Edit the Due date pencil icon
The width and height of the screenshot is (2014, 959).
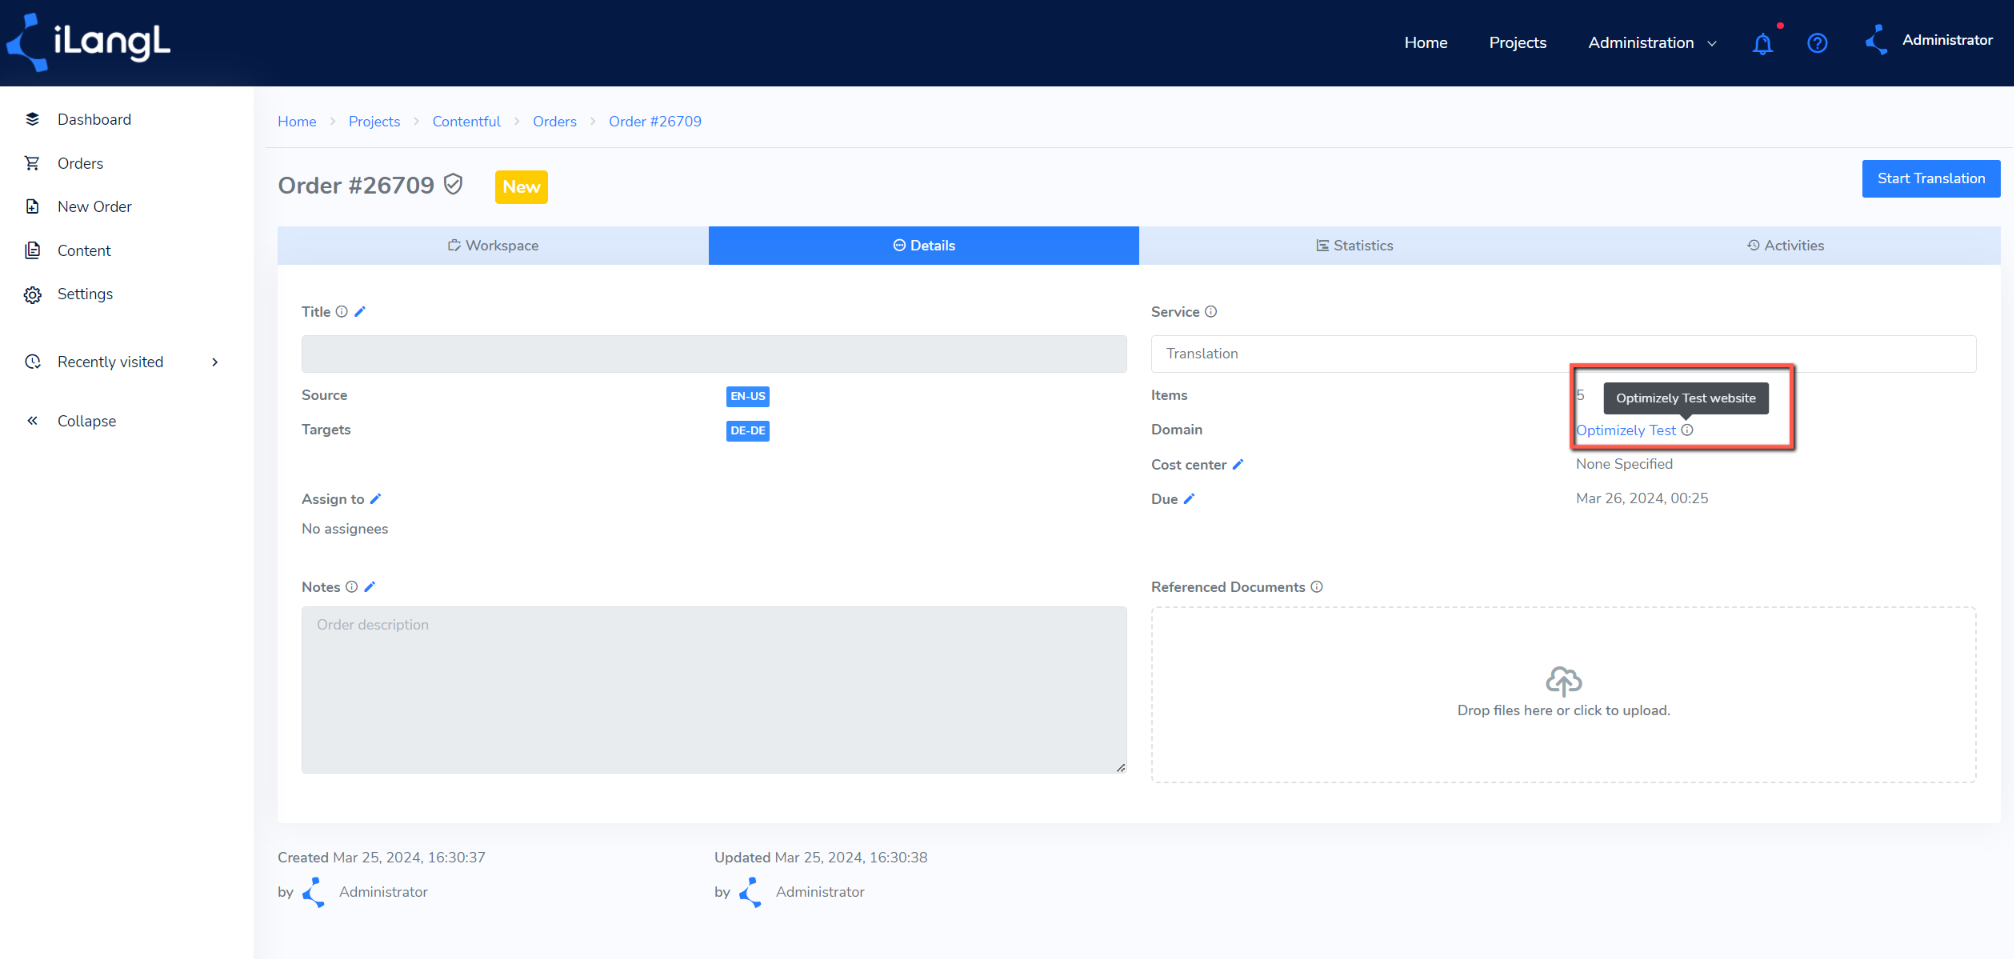(x=1189, y=498)
